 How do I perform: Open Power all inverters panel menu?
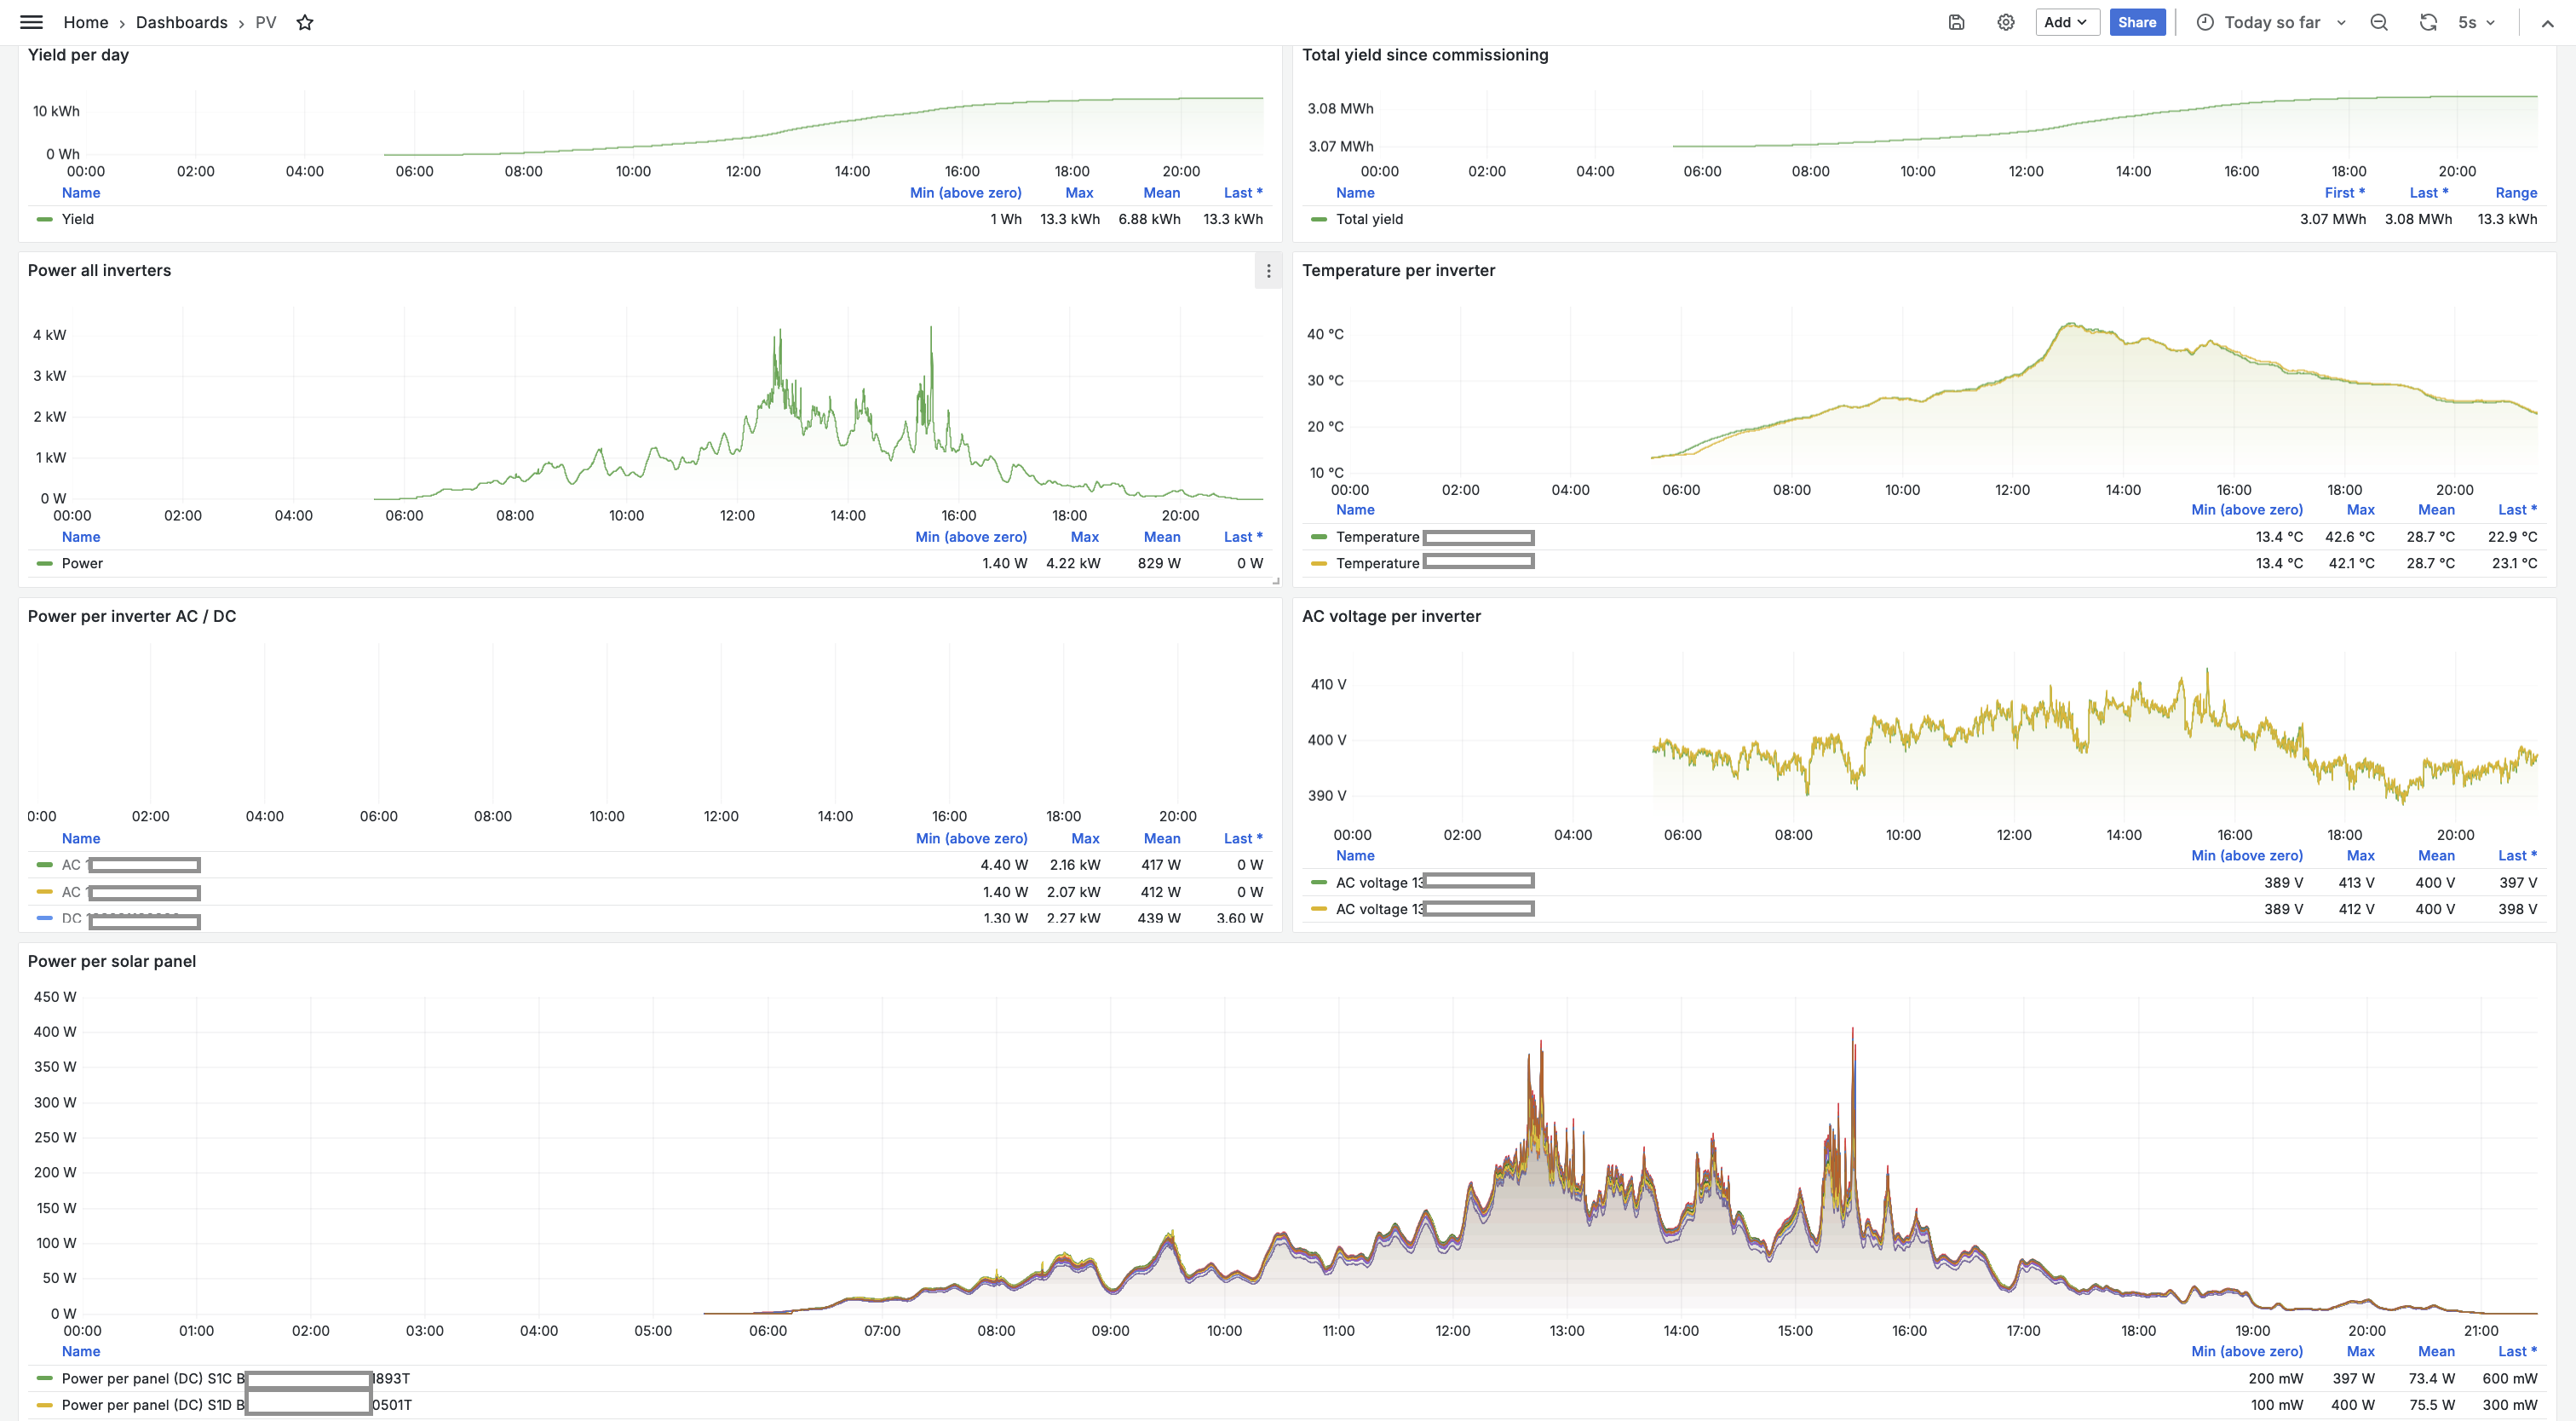pyautogui.click(x=1268, y=271)
